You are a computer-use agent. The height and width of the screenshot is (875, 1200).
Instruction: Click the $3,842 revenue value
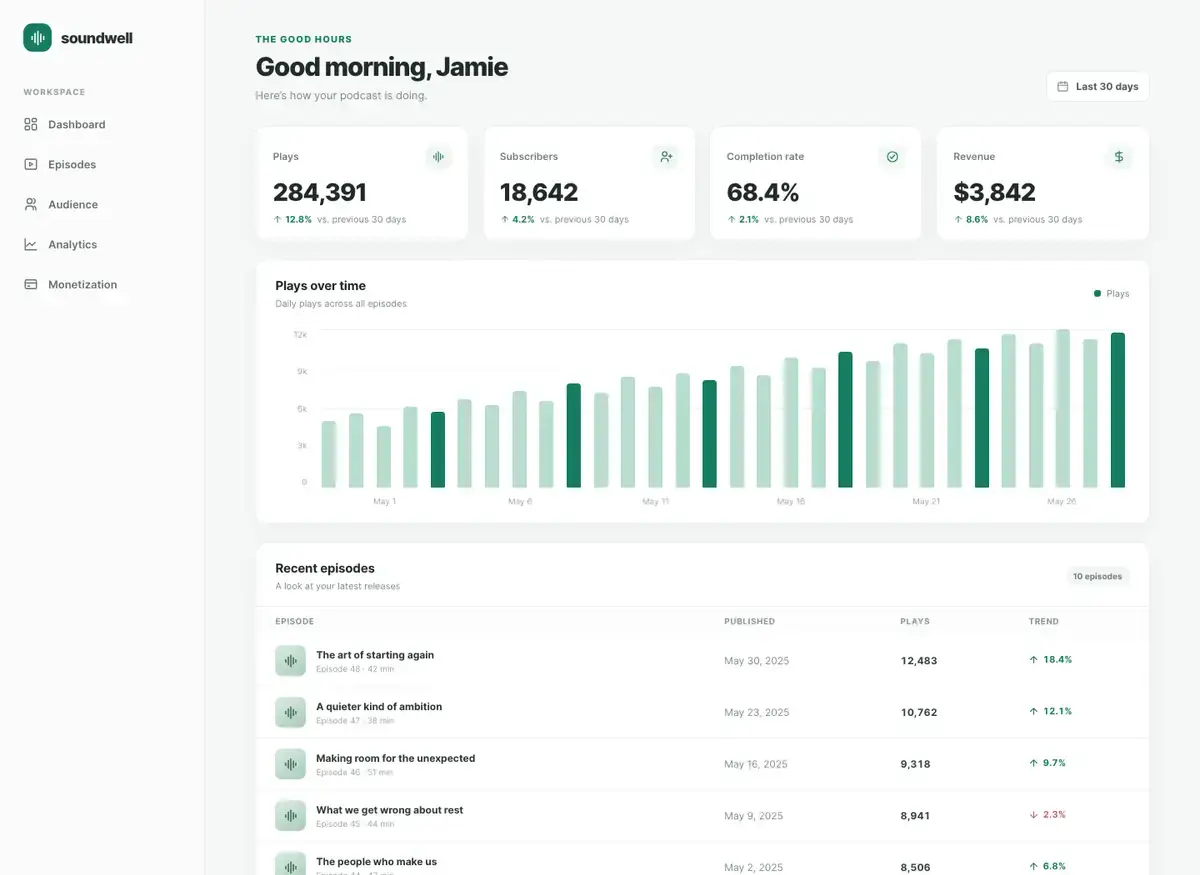994,192
